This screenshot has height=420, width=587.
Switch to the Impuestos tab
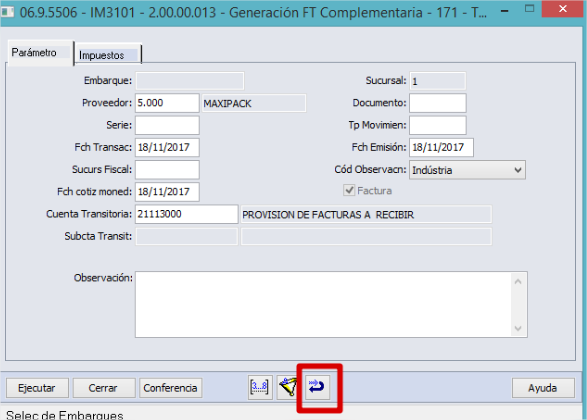(107, 55)
